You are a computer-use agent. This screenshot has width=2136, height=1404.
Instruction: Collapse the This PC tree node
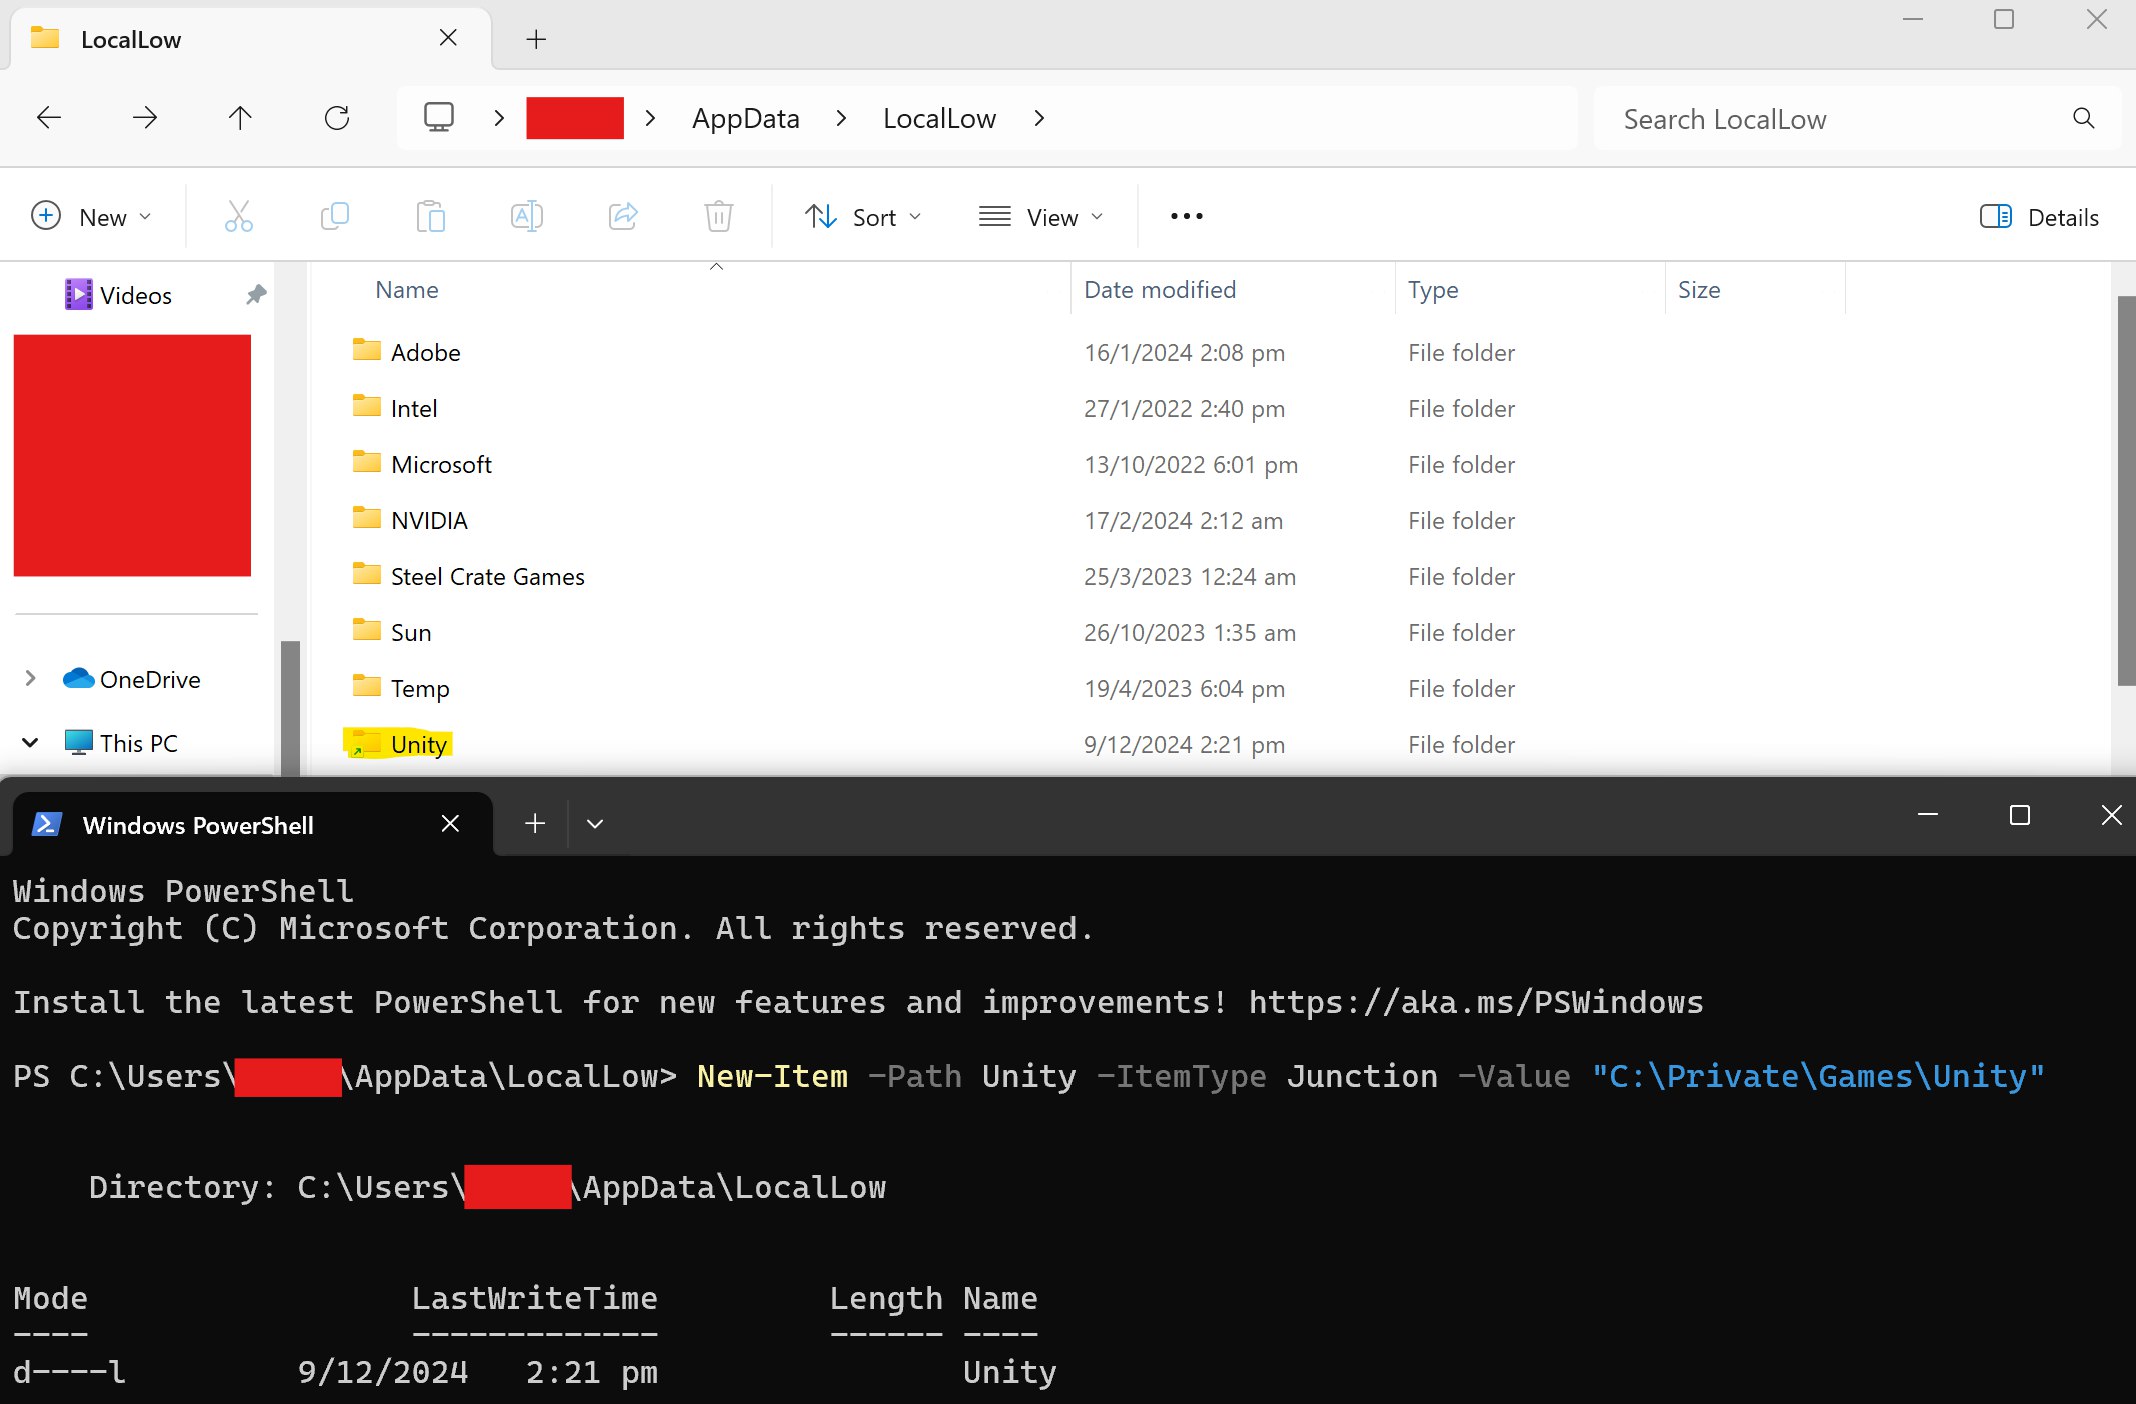point(30,743)
